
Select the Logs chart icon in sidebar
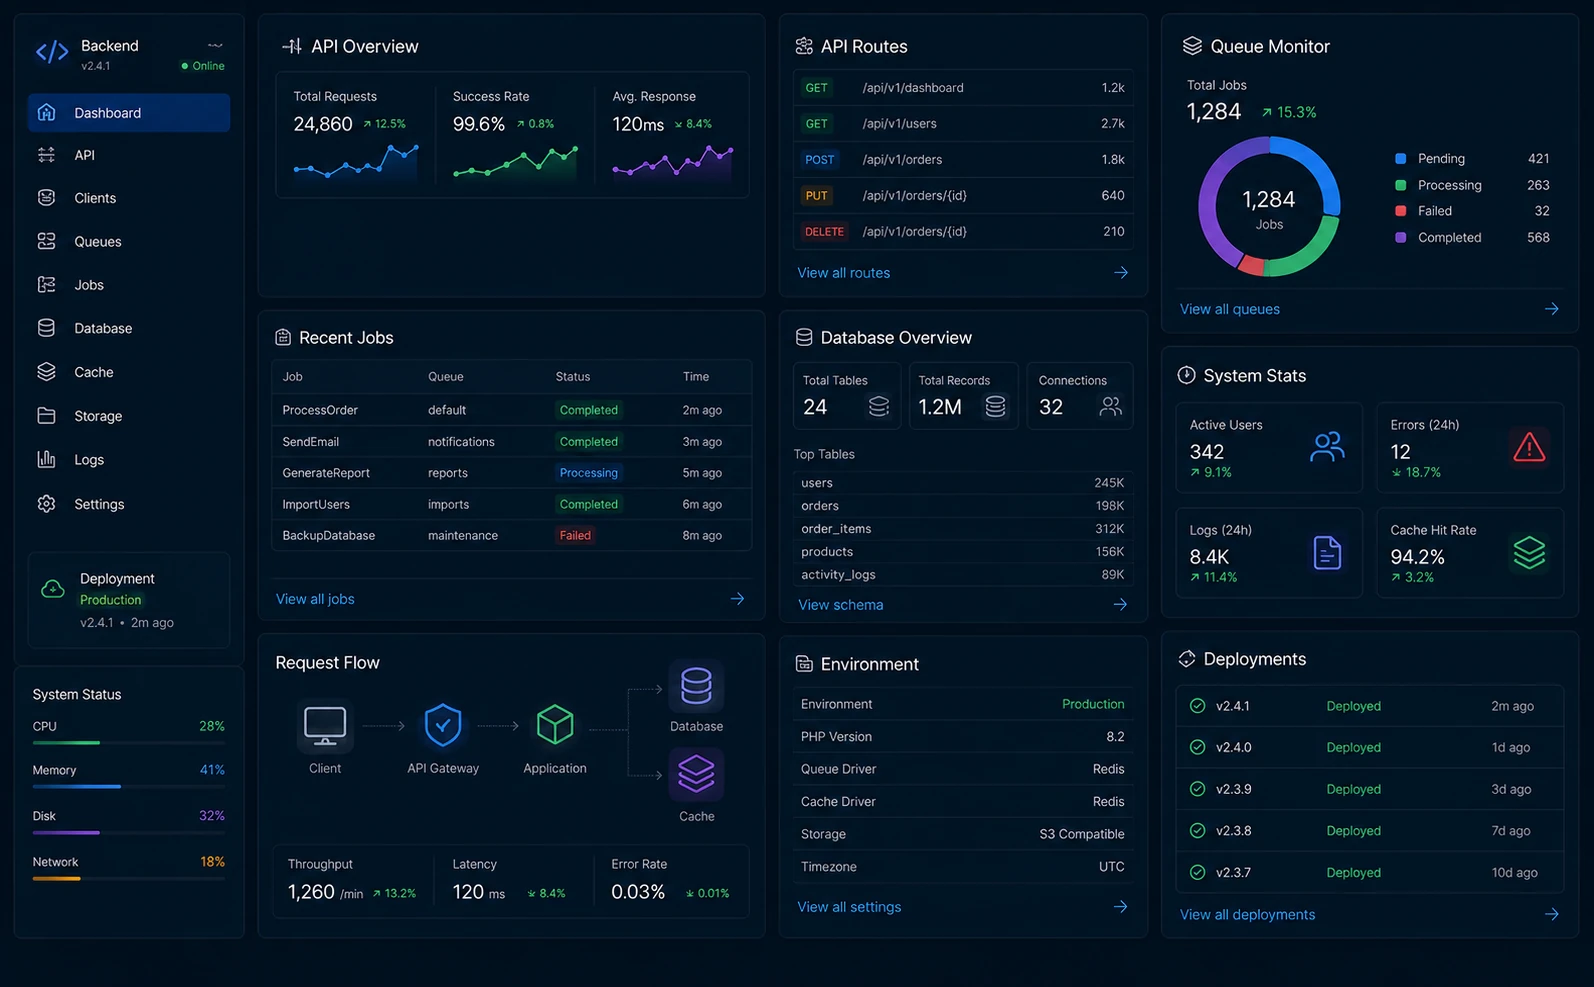click(46, 459)
